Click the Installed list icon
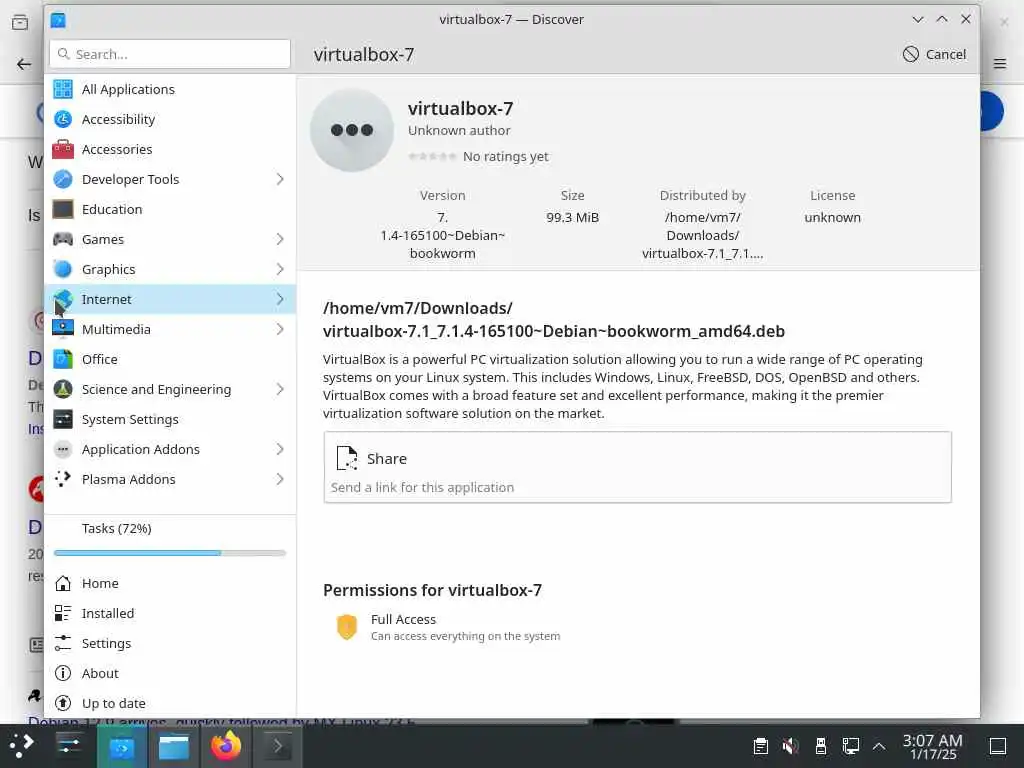Screen dimensions: 1024x768 63,613
